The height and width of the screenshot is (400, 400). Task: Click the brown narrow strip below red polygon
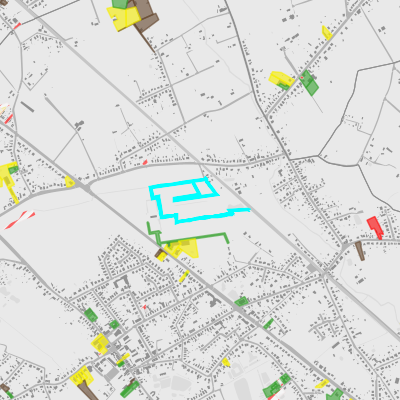[x=360, y=251]
